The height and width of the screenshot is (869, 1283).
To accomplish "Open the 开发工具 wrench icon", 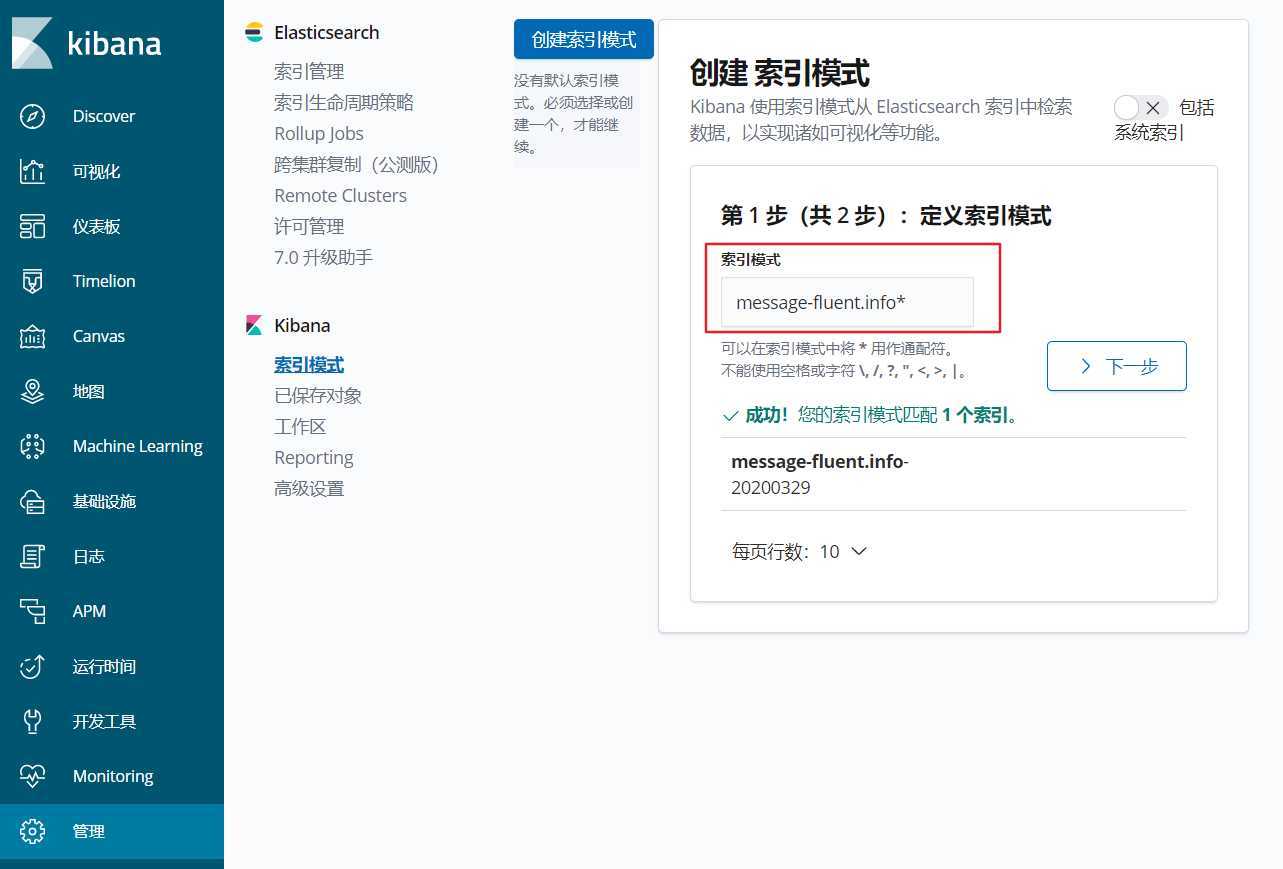I will [32, 721].
